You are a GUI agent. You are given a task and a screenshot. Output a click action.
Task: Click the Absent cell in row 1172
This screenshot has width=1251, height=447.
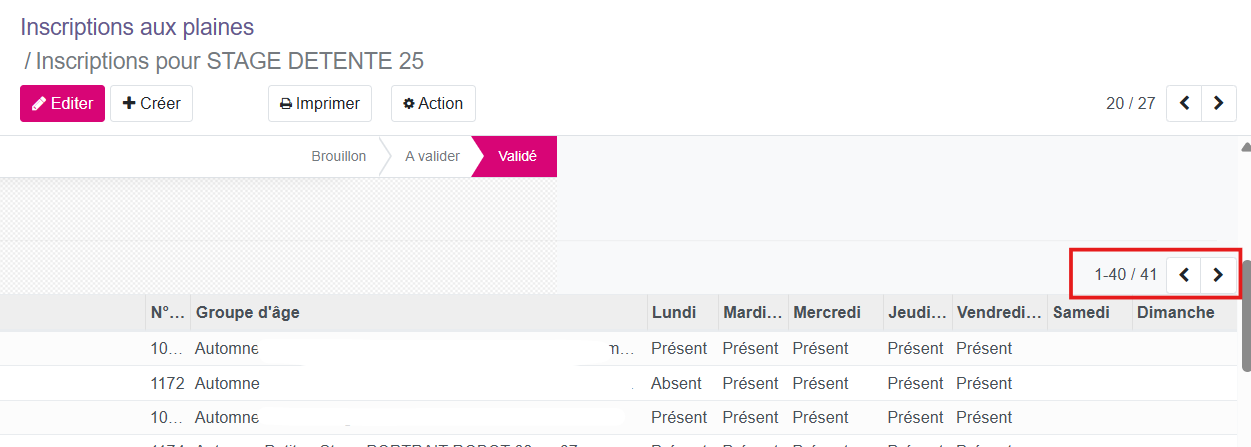click(x=676, y=383)
